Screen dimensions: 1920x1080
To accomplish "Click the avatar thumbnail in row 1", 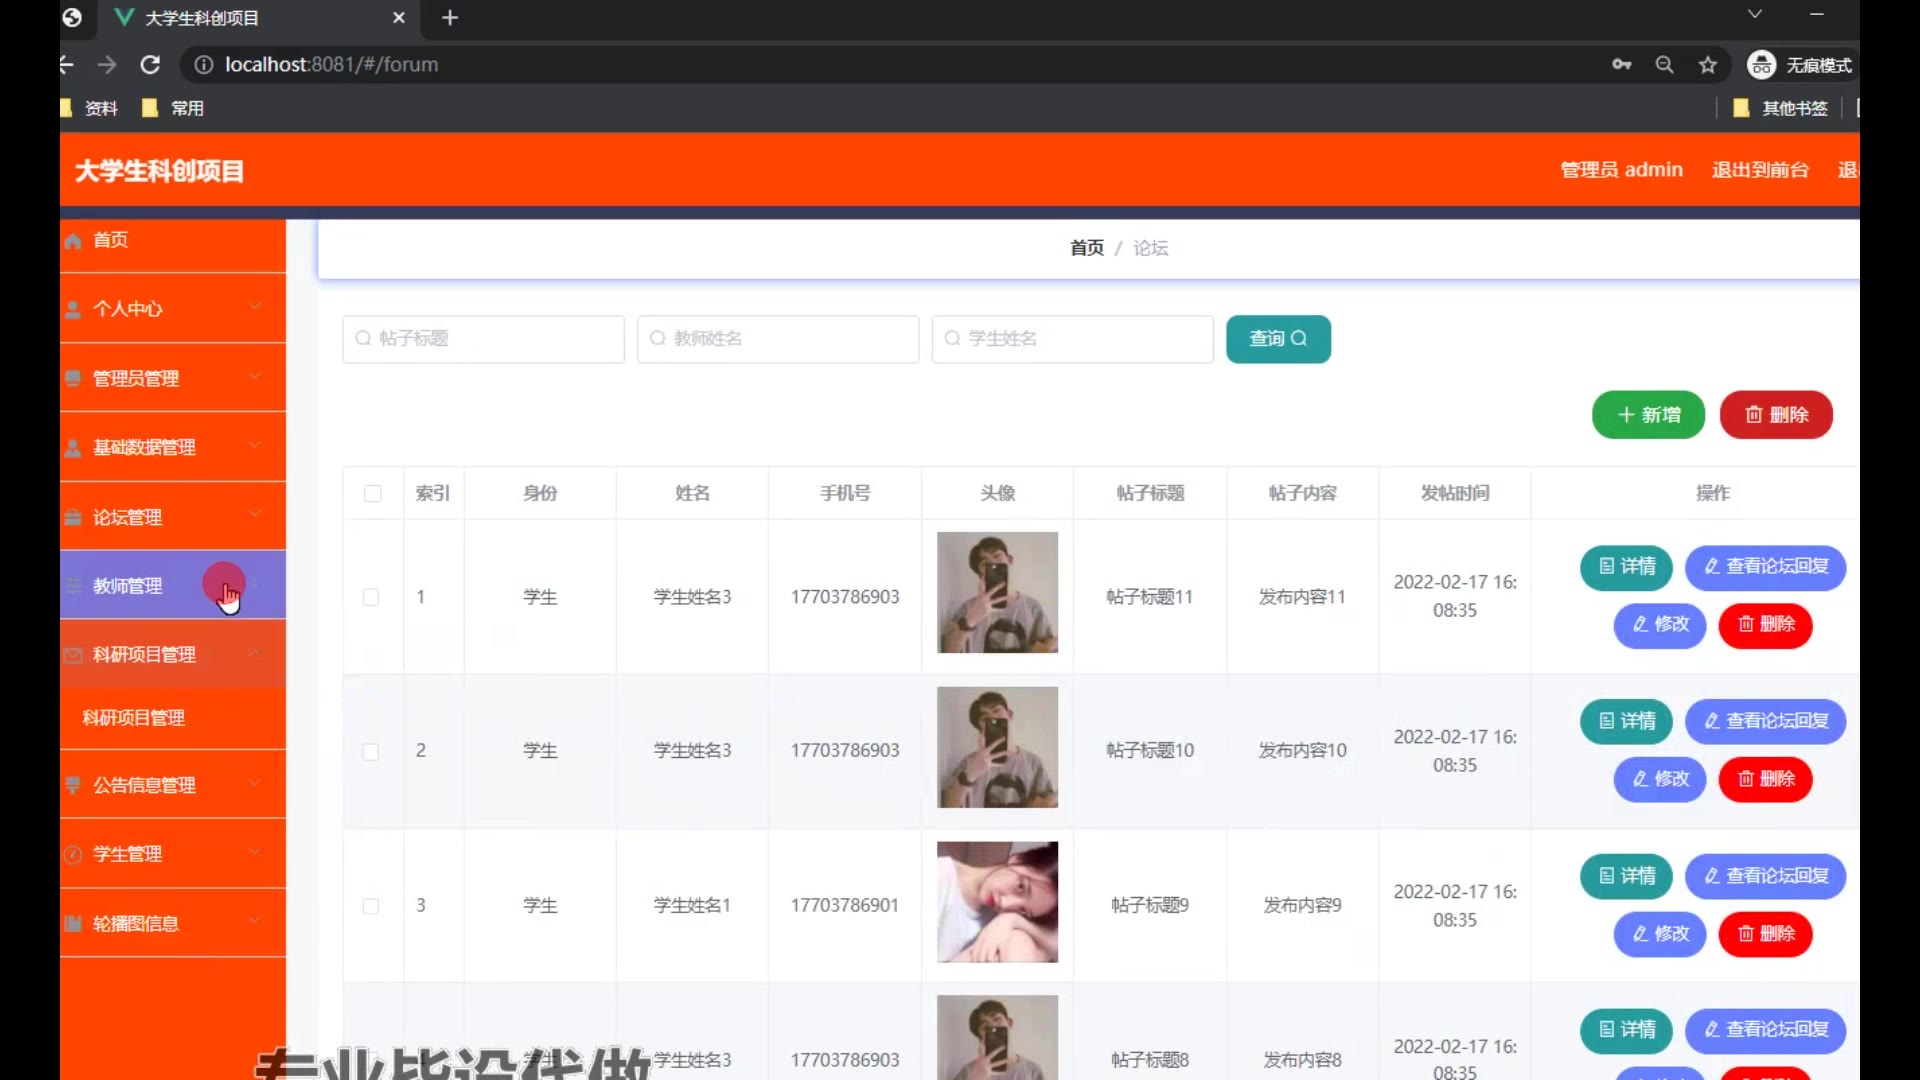I will (x=997, y=593).
